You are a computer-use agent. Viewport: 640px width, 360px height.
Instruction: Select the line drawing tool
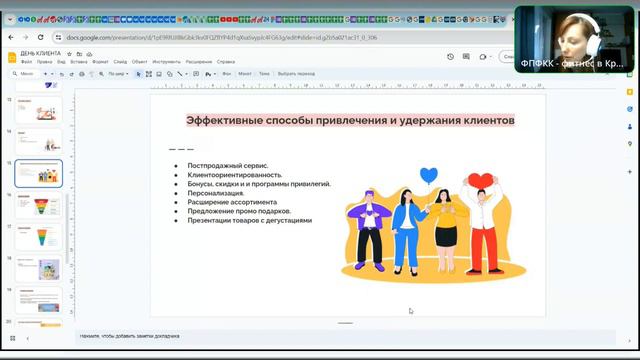180,74
